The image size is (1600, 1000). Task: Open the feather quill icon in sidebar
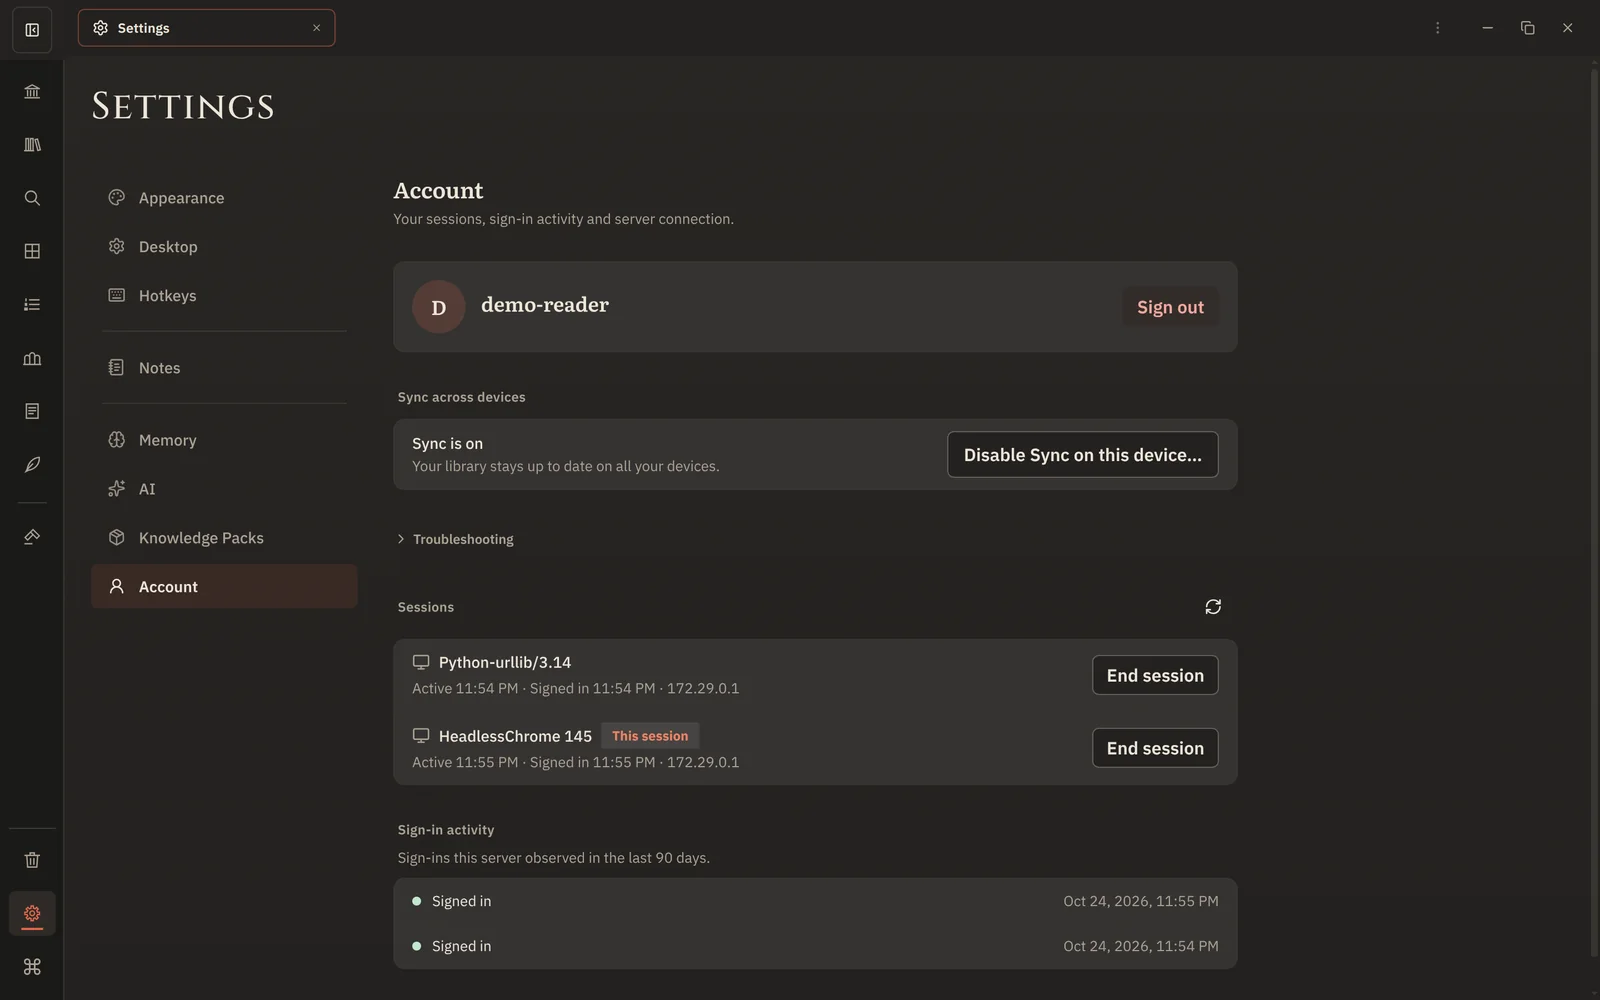[x=32, y=464]
